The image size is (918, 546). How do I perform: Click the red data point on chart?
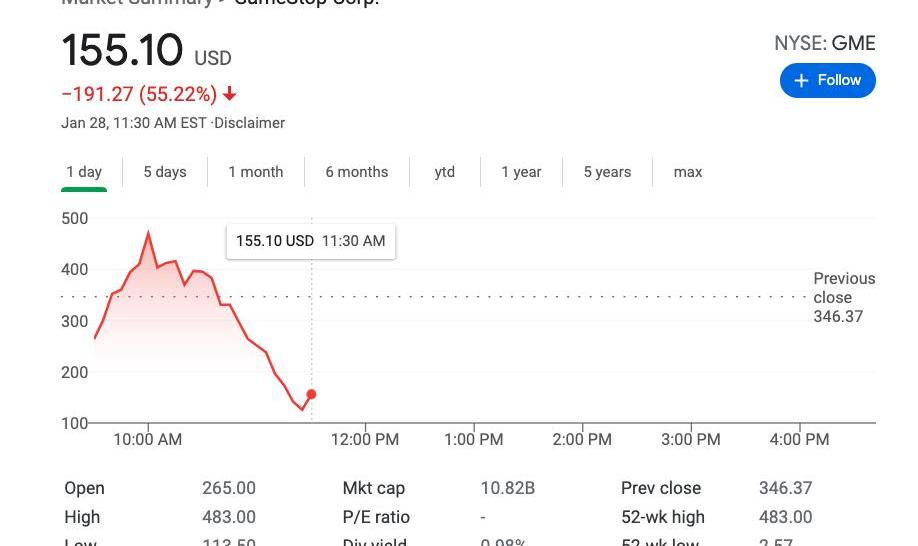[311, 395]
